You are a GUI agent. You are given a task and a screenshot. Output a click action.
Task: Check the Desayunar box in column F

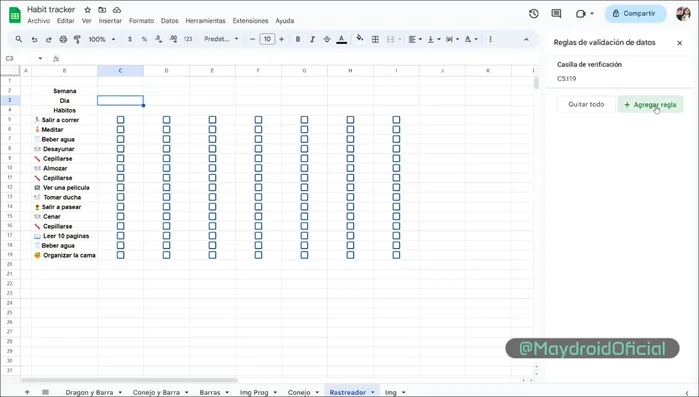point(258,149)
